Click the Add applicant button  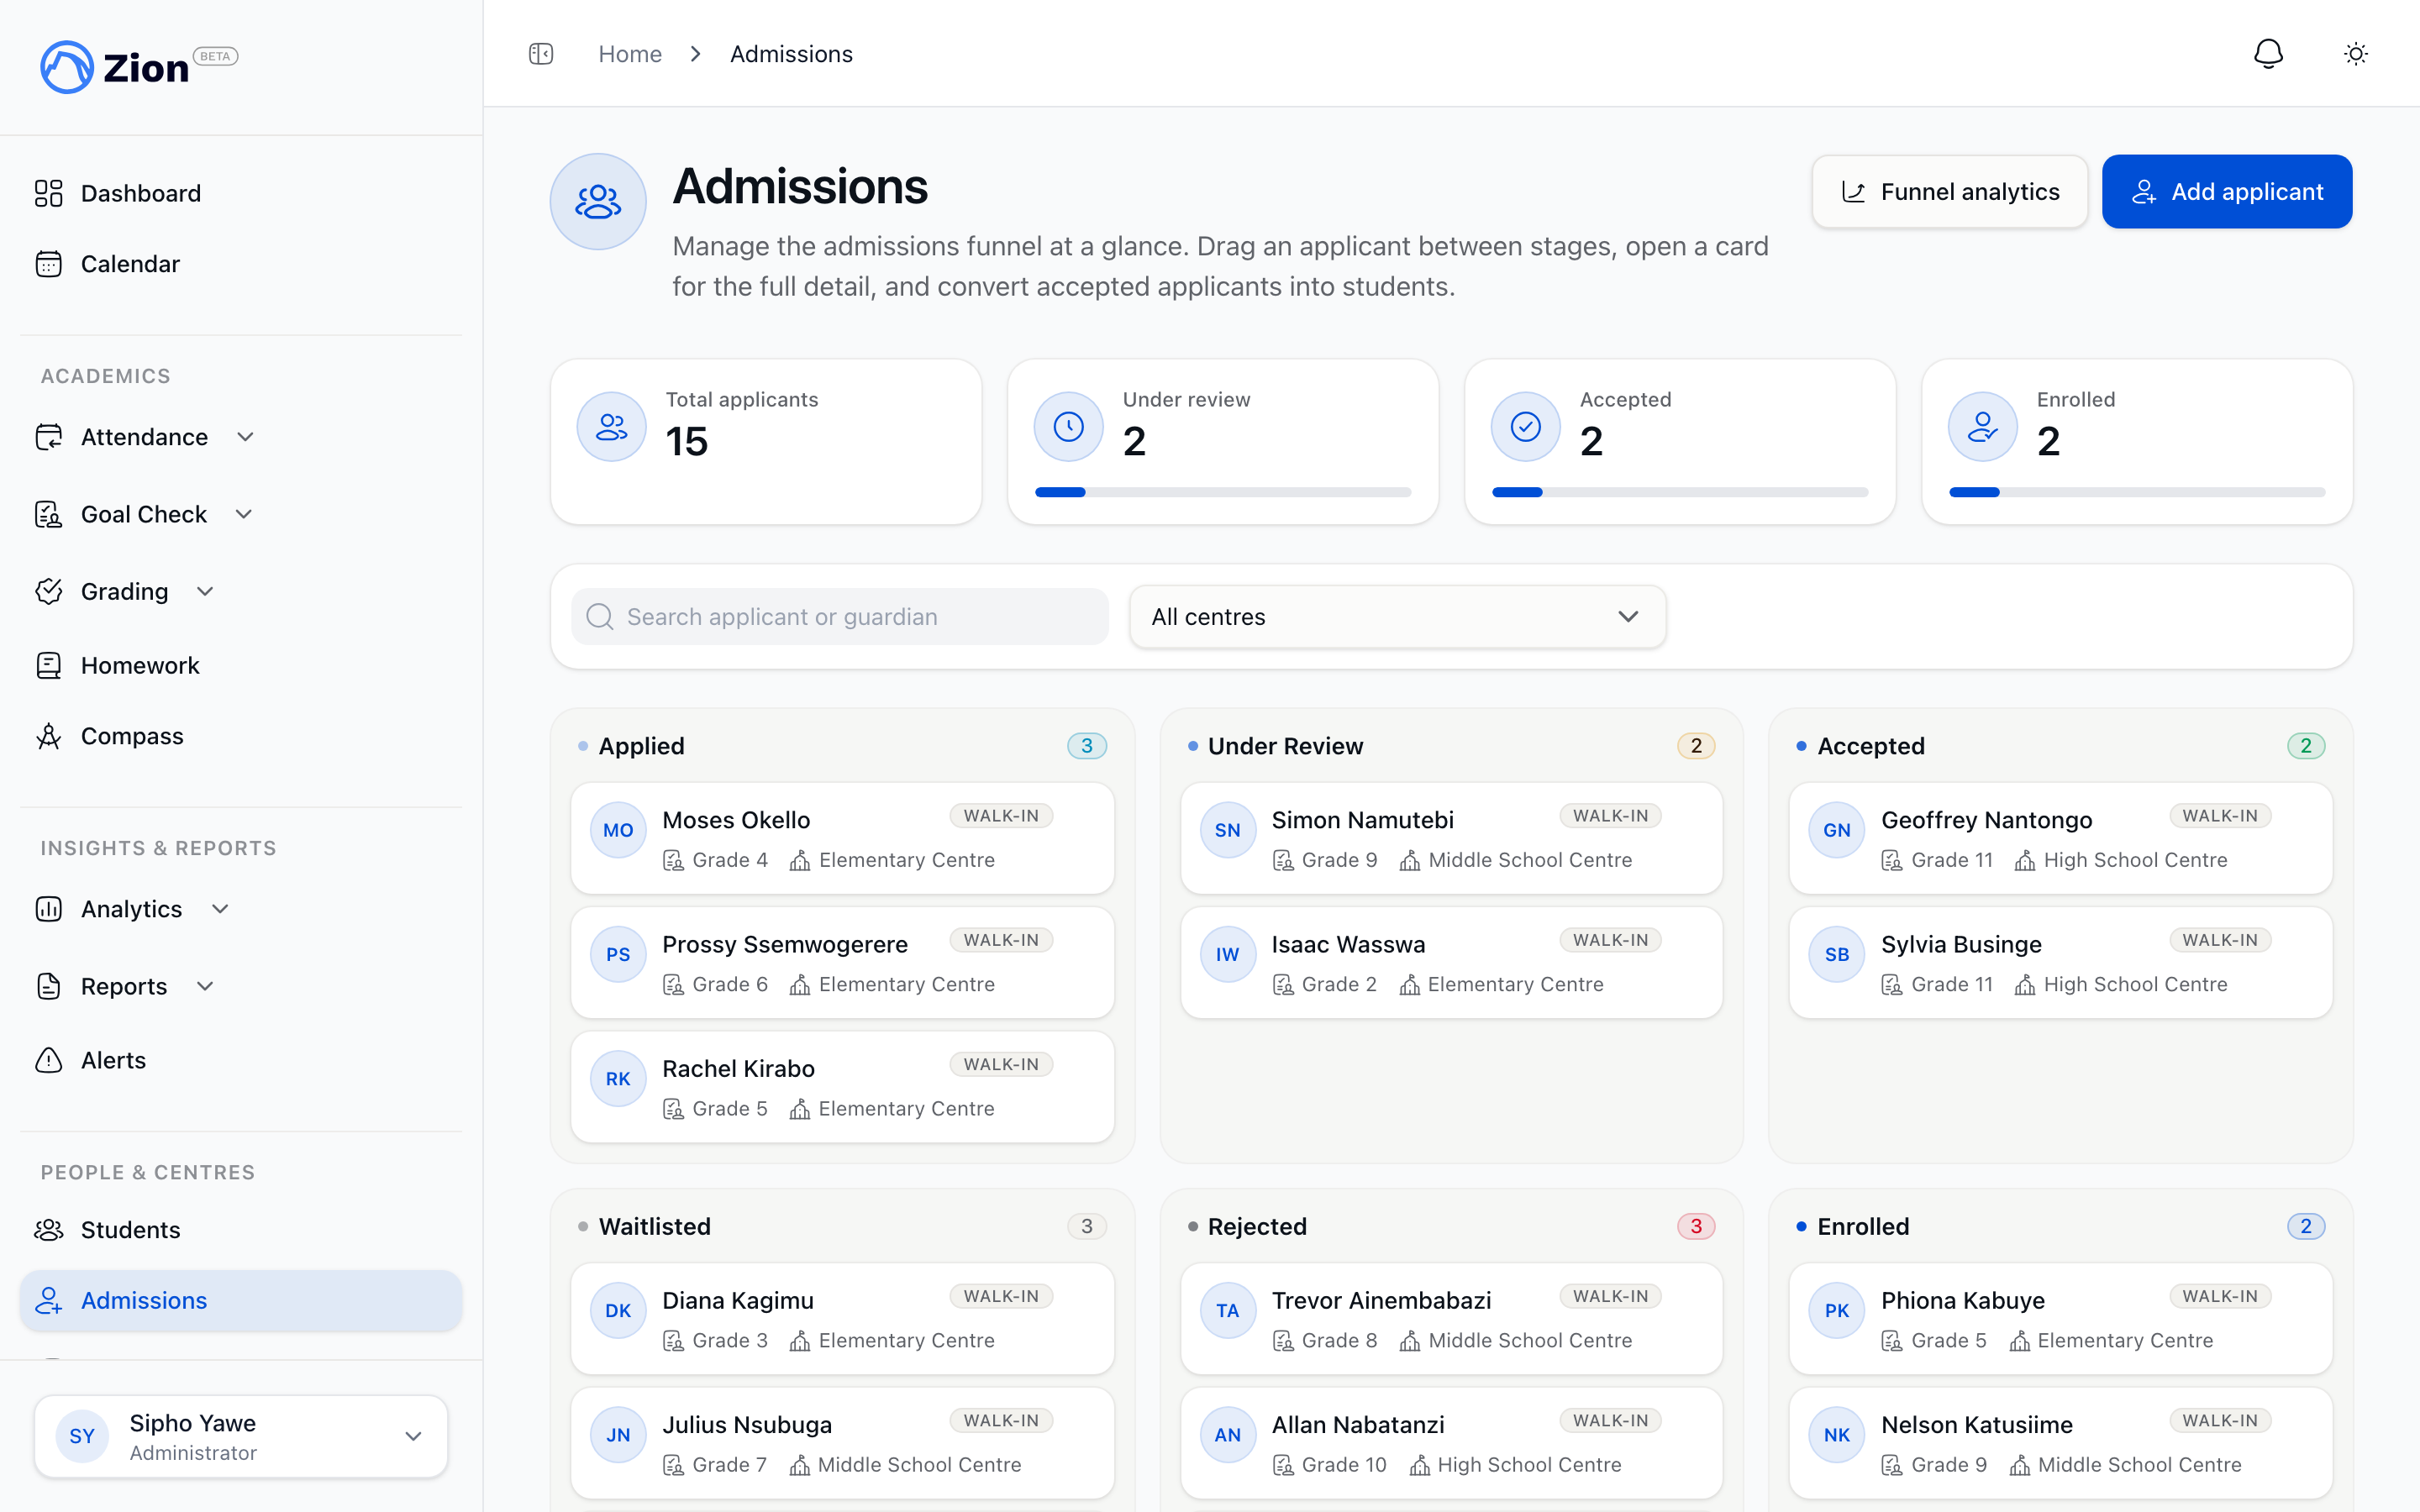[x=2227, y=192]
